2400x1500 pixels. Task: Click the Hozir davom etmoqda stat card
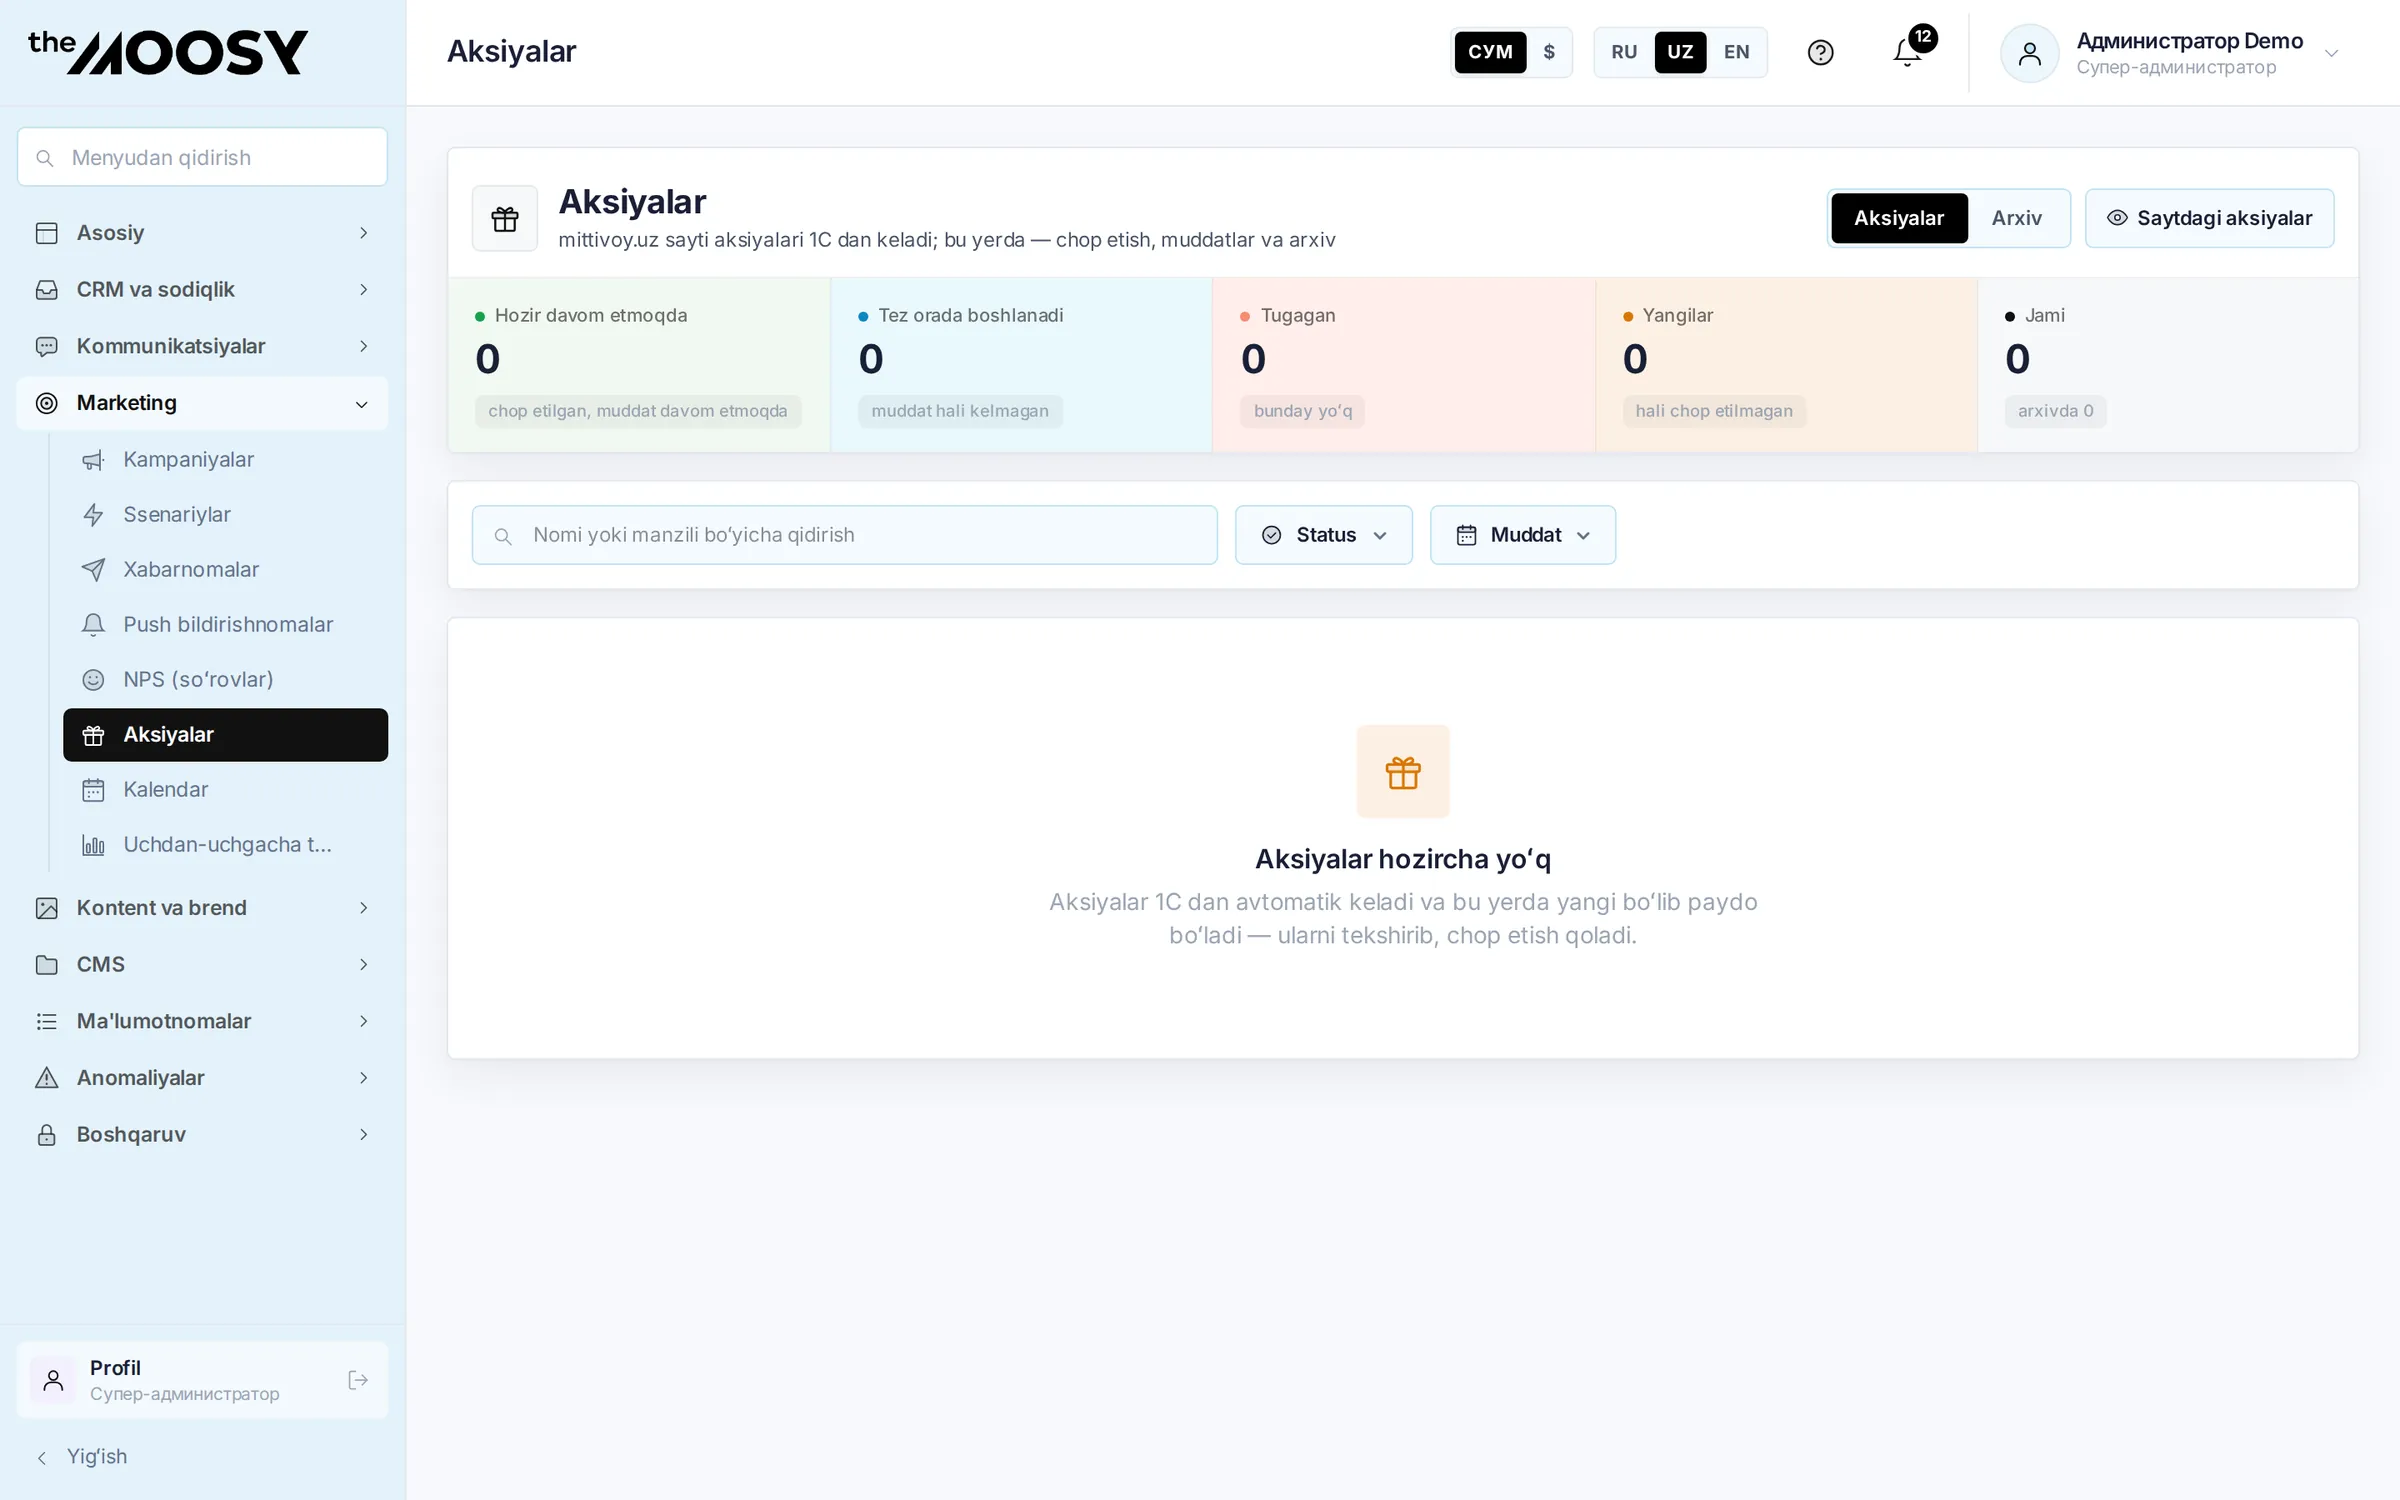coord(639,365)
